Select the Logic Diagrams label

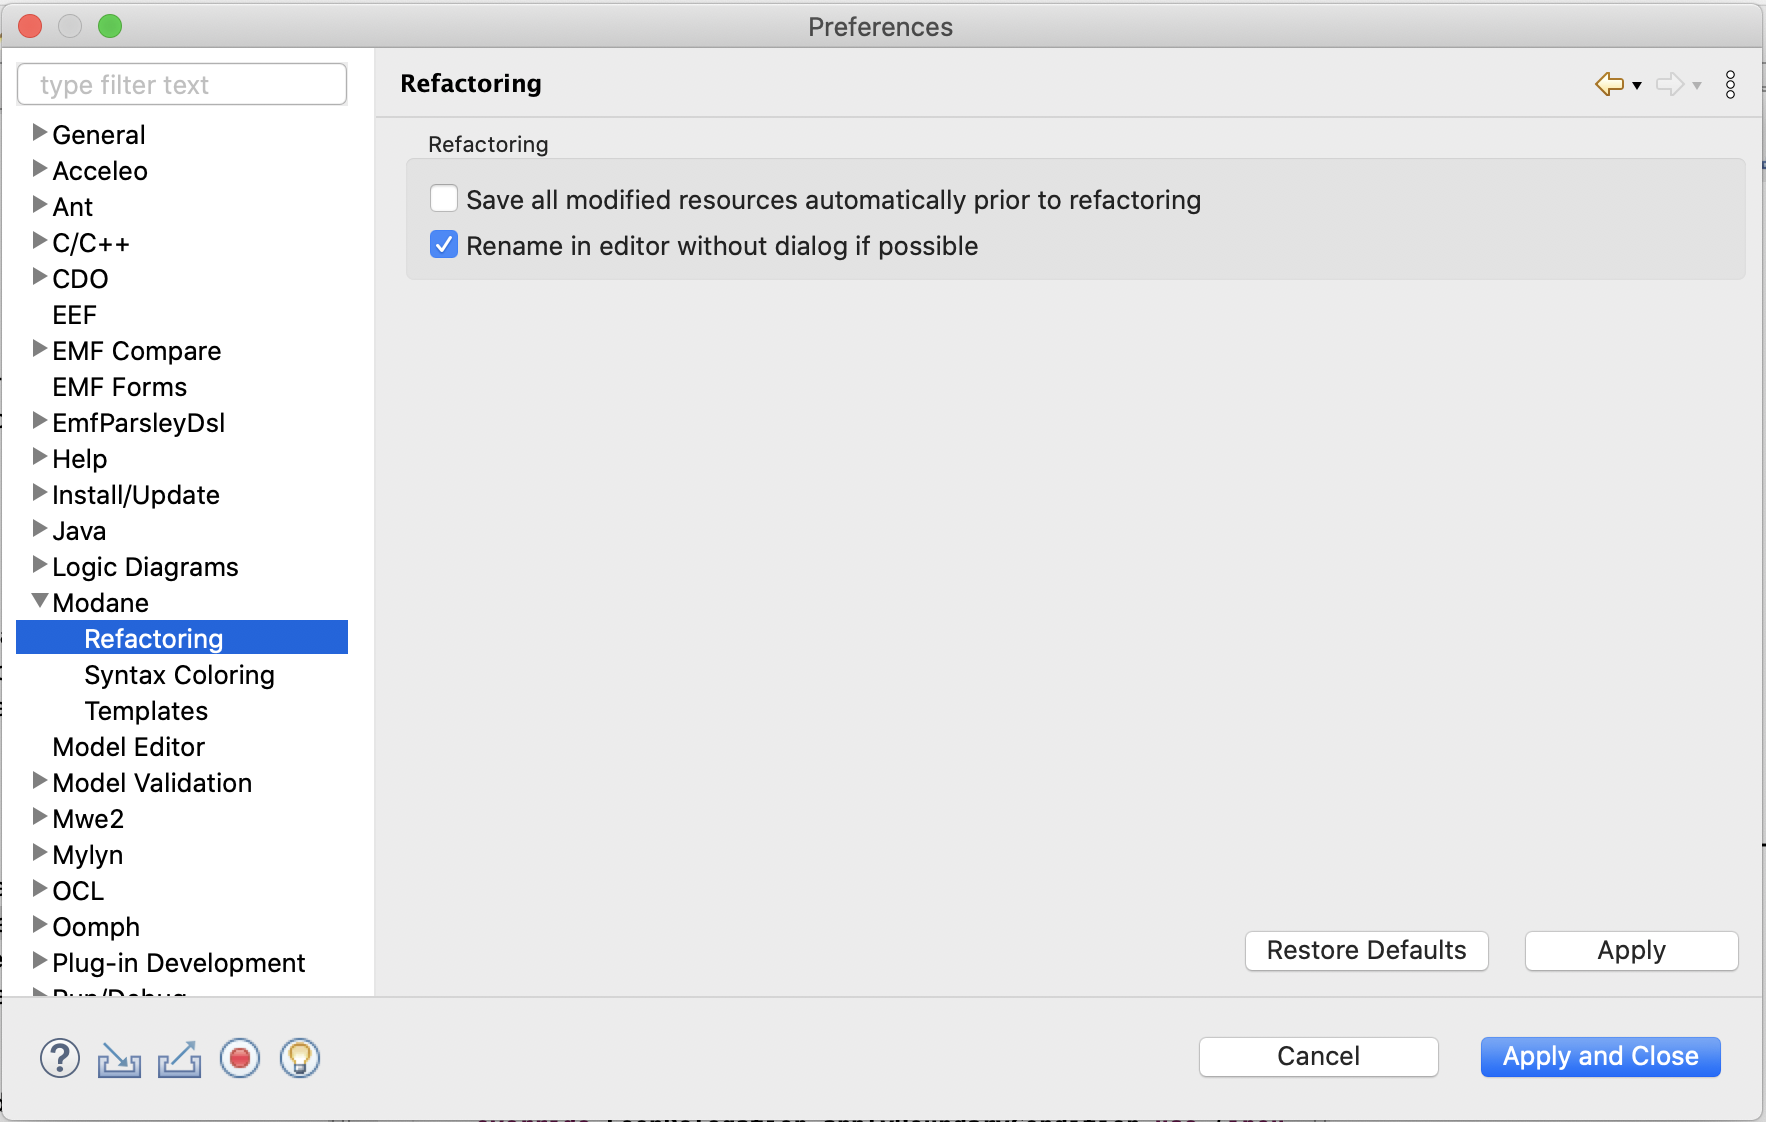(x=145, y=567)
